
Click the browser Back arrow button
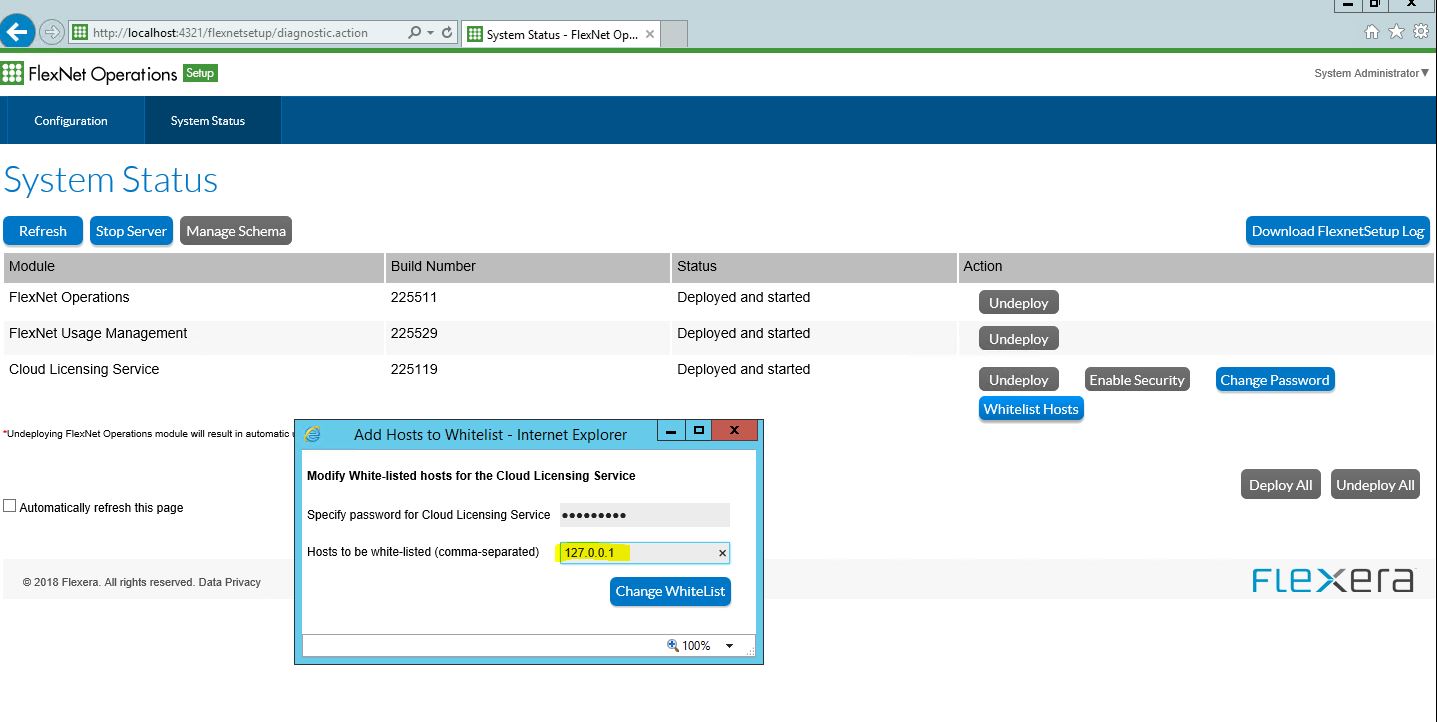point(18,32)
